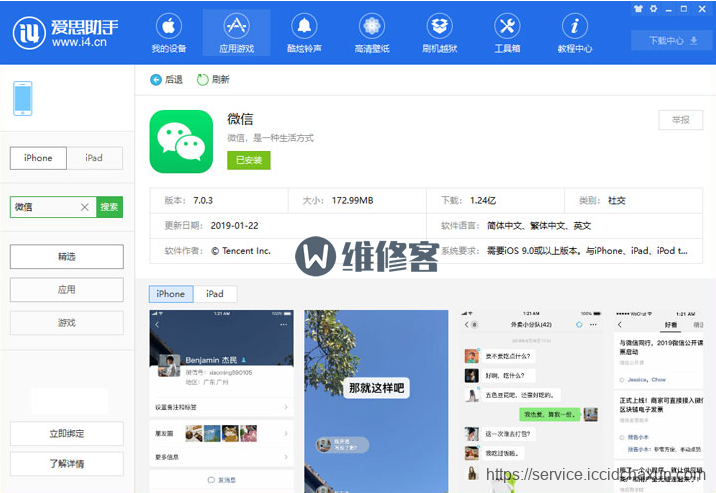The width and height of the screenshot is (716, 493).
Task: Go back with 后退 button
Action: (x=166, y=79)
